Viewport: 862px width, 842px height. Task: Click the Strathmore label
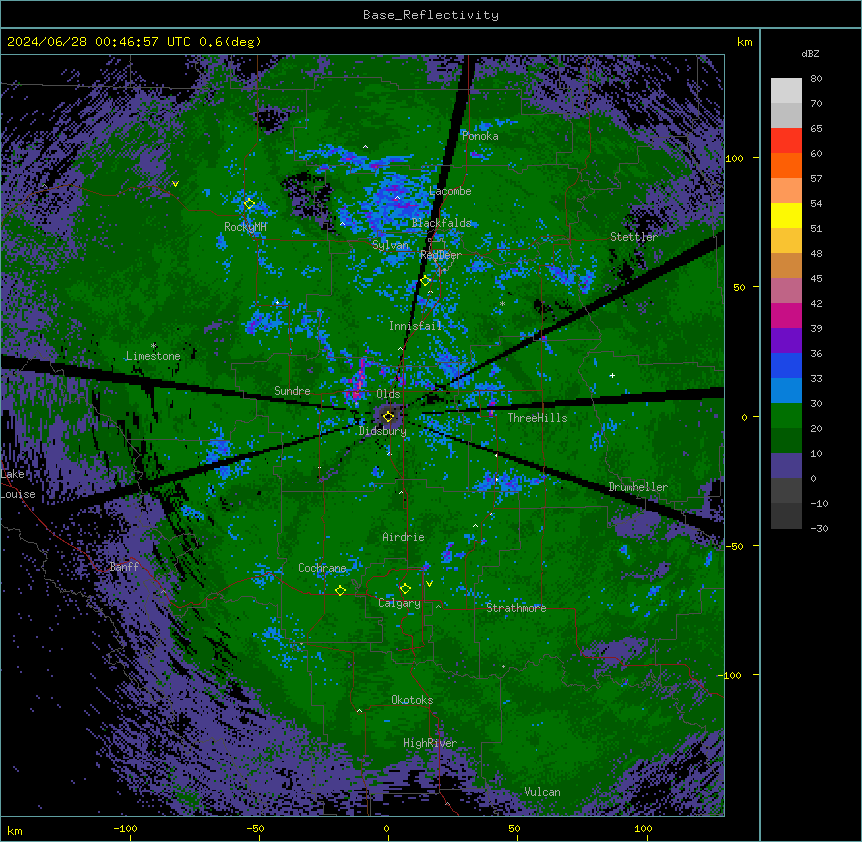click(516, 608)
